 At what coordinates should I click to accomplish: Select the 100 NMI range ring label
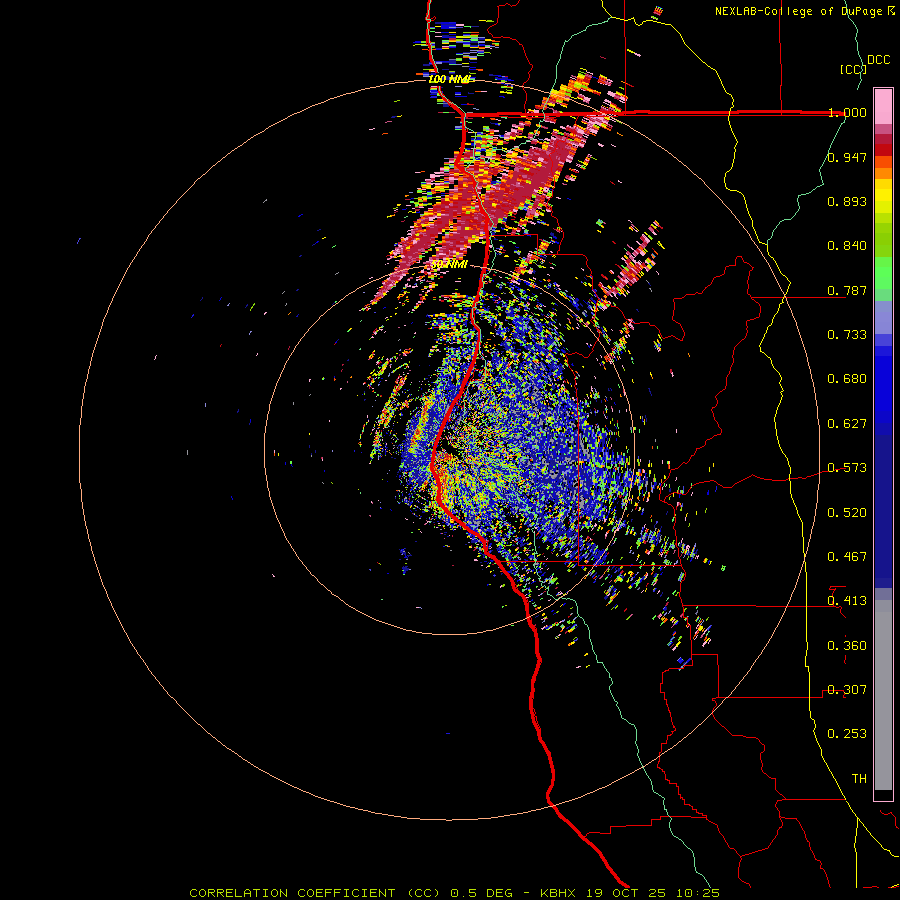[449, 79]
